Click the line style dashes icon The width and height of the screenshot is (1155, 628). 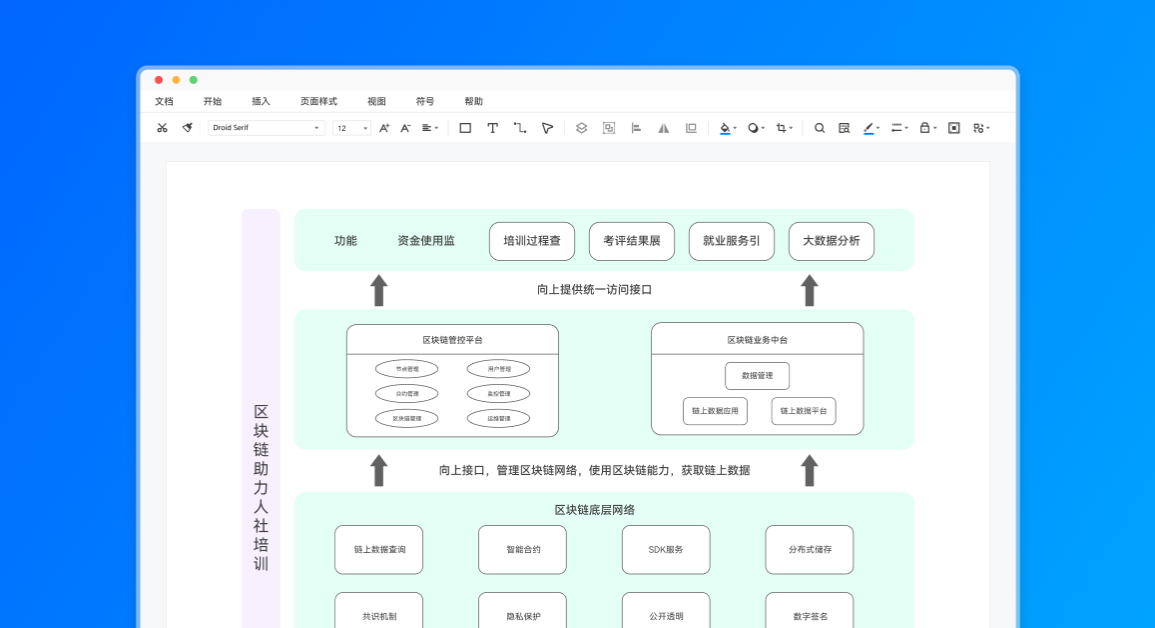tap(897, 128)
